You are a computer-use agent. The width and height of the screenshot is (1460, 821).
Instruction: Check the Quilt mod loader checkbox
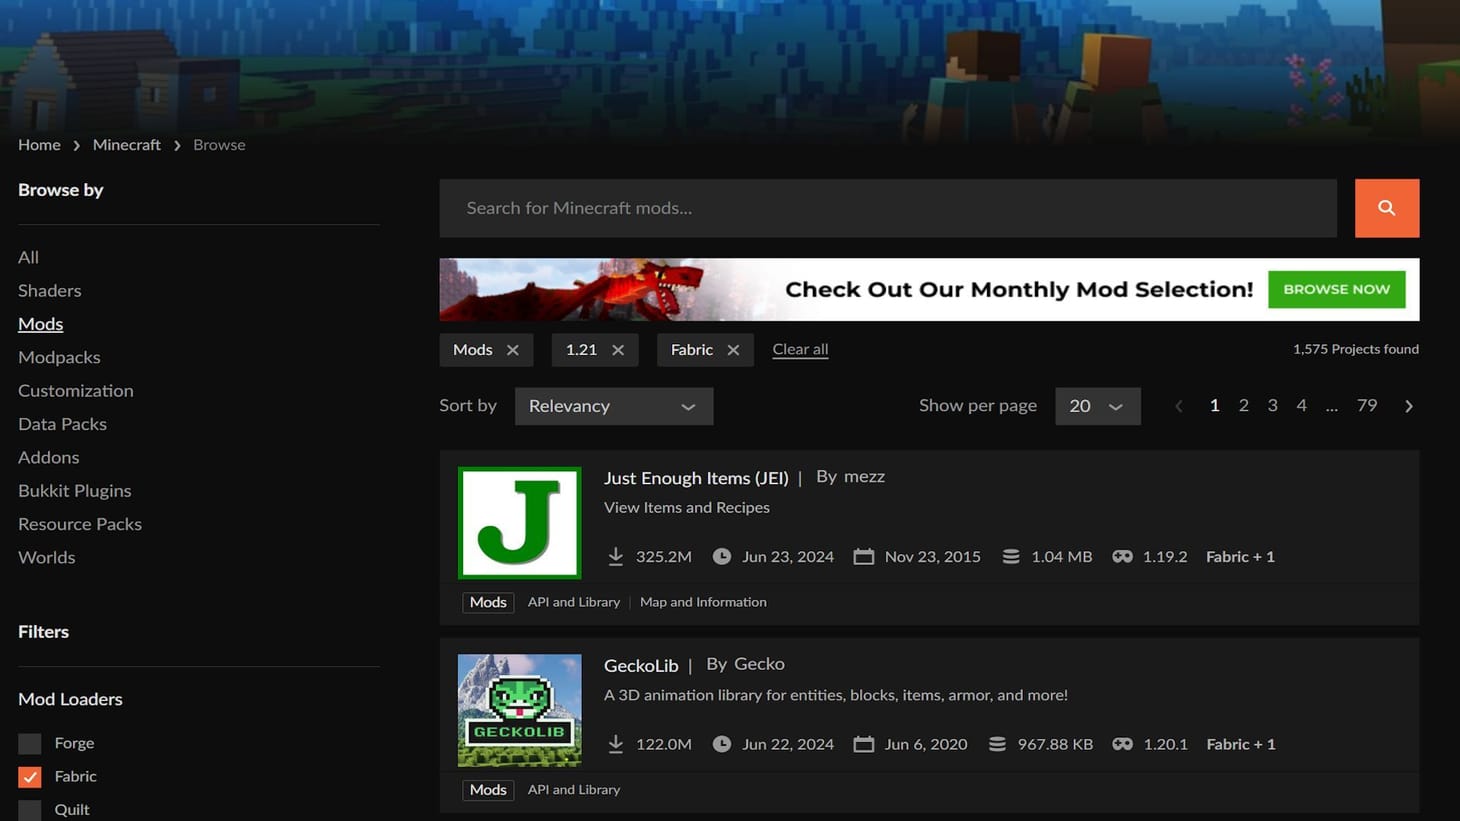(29, 809)
